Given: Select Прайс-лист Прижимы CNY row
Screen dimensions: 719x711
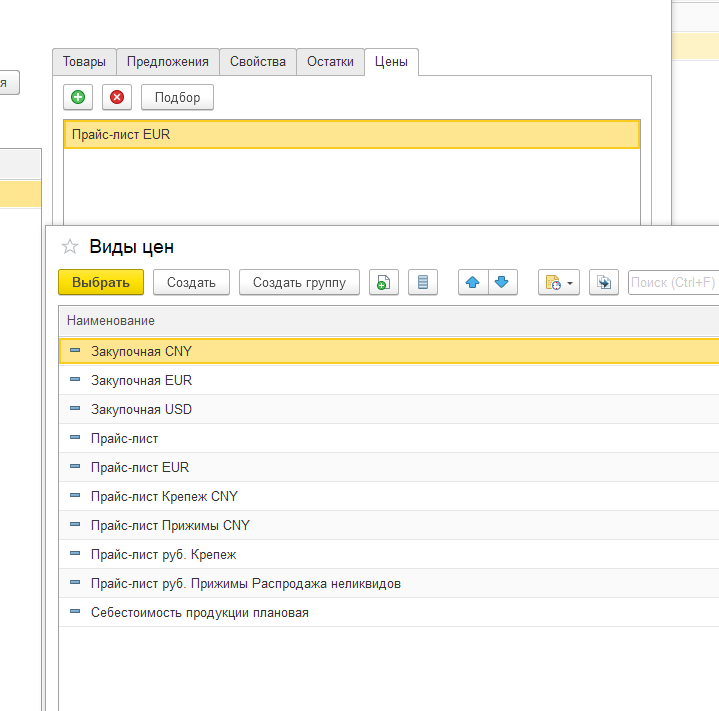Looking at the screenshot, I should [389, 525].
